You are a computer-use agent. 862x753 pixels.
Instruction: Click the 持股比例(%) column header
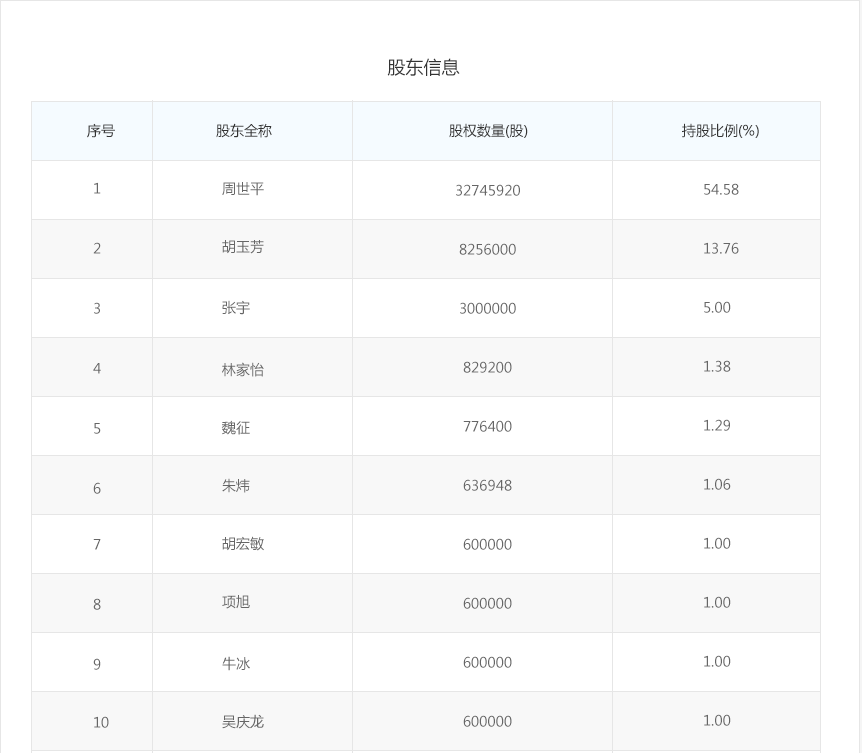(720, 131)
